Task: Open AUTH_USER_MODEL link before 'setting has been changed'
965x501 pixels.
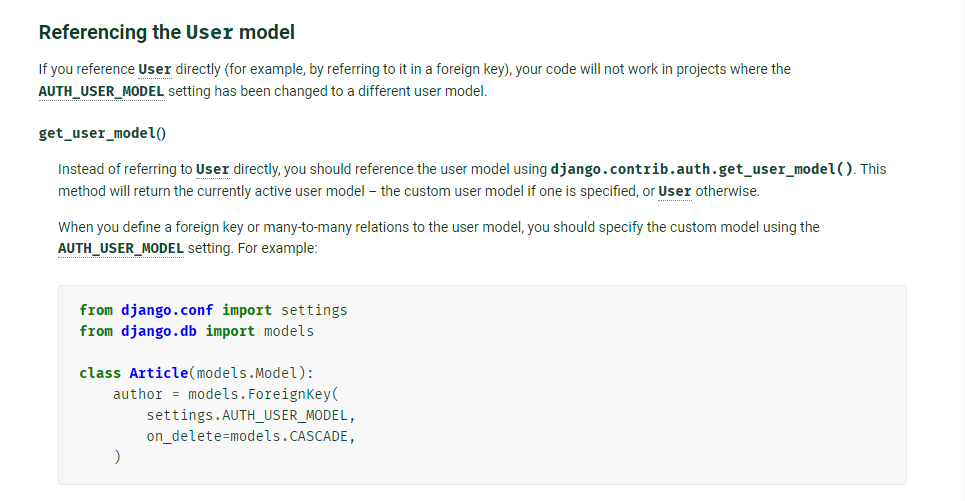Action: click(x=102, y=92)
